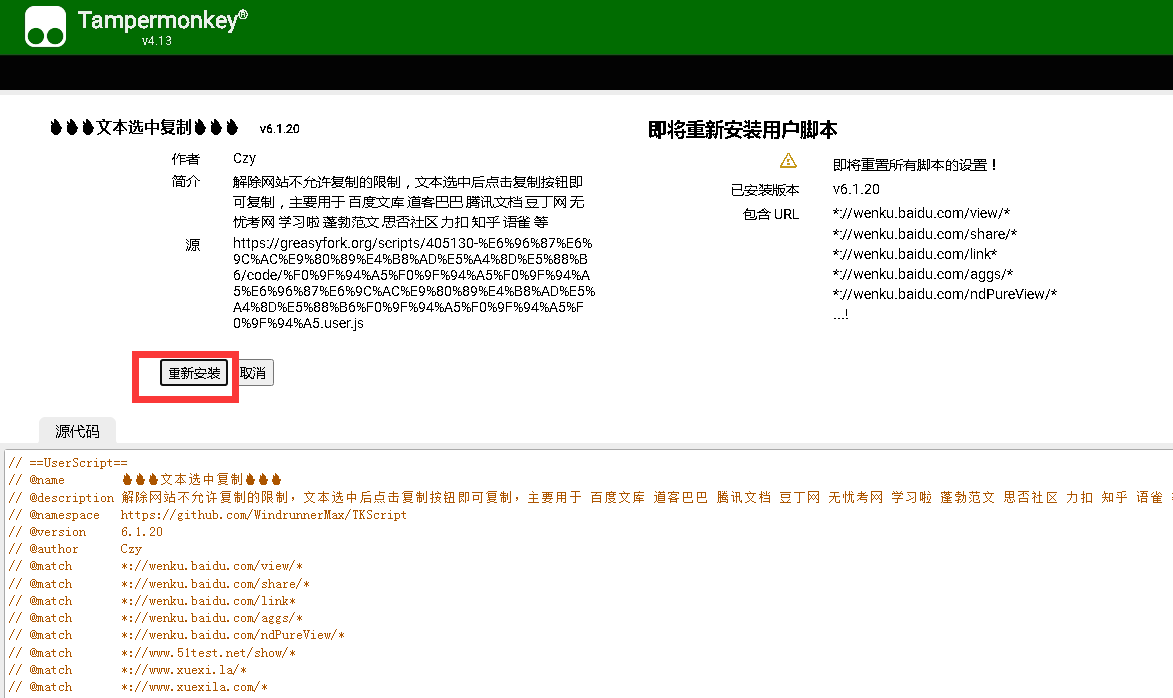The width and height of the screenshot is (1173, 698).
Task: Click the script title 文本选中复制
Action: [144, 127]
